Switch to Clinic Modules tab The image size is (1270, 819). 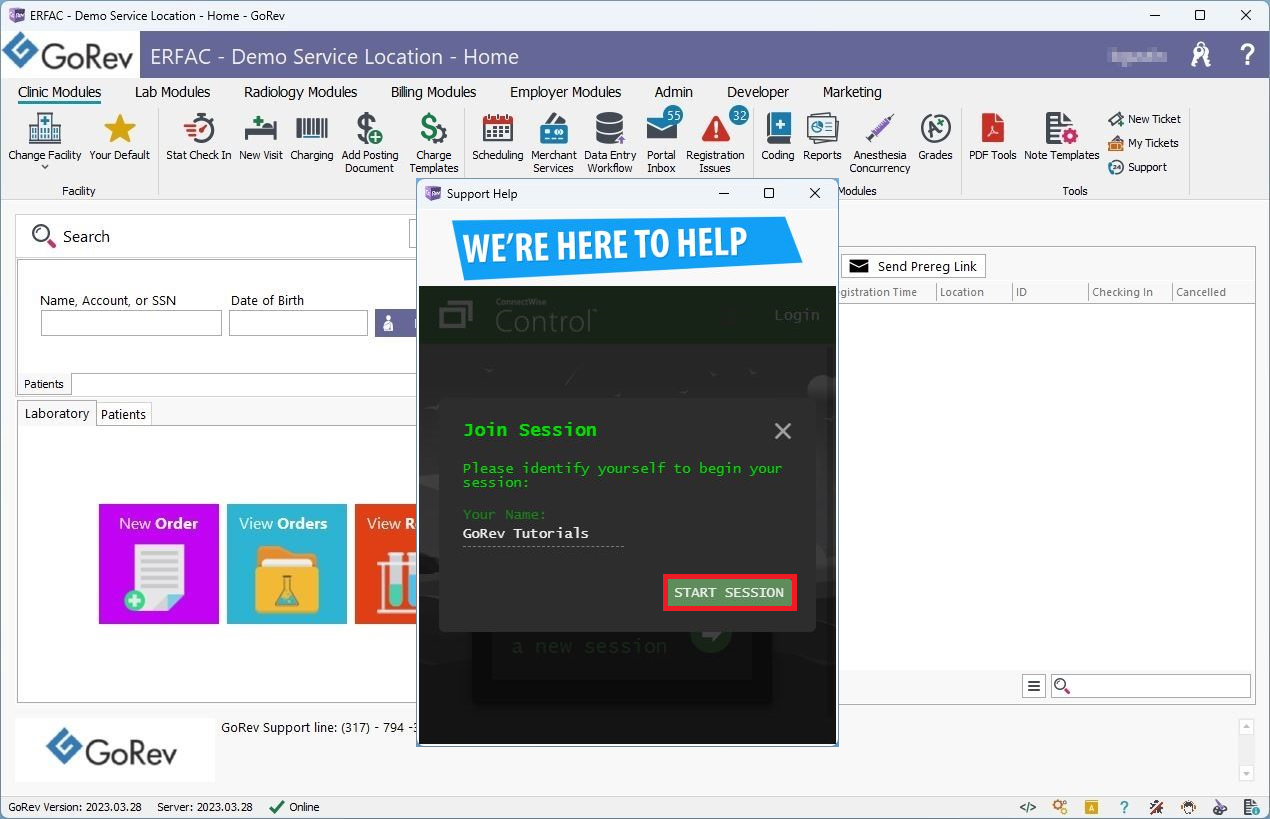coord(59,92)
